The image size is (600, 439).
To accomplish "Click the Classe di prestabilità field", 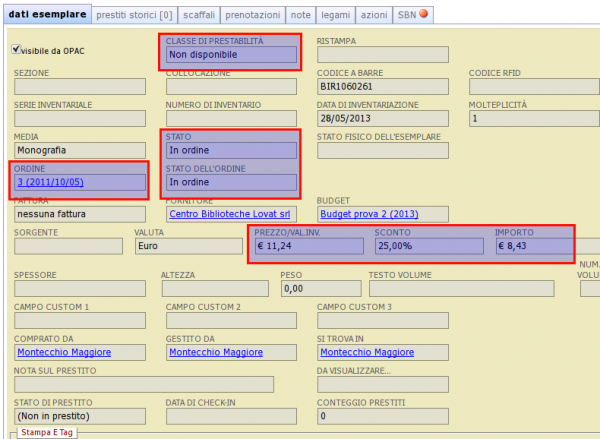I will pyautogui.click(x=229, y=57).
